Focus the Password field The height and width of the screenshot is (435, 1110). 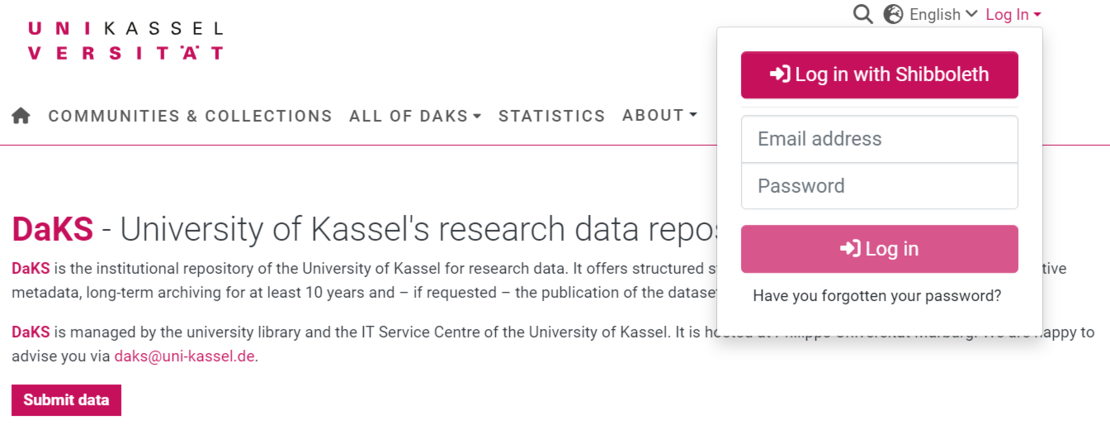879,186
